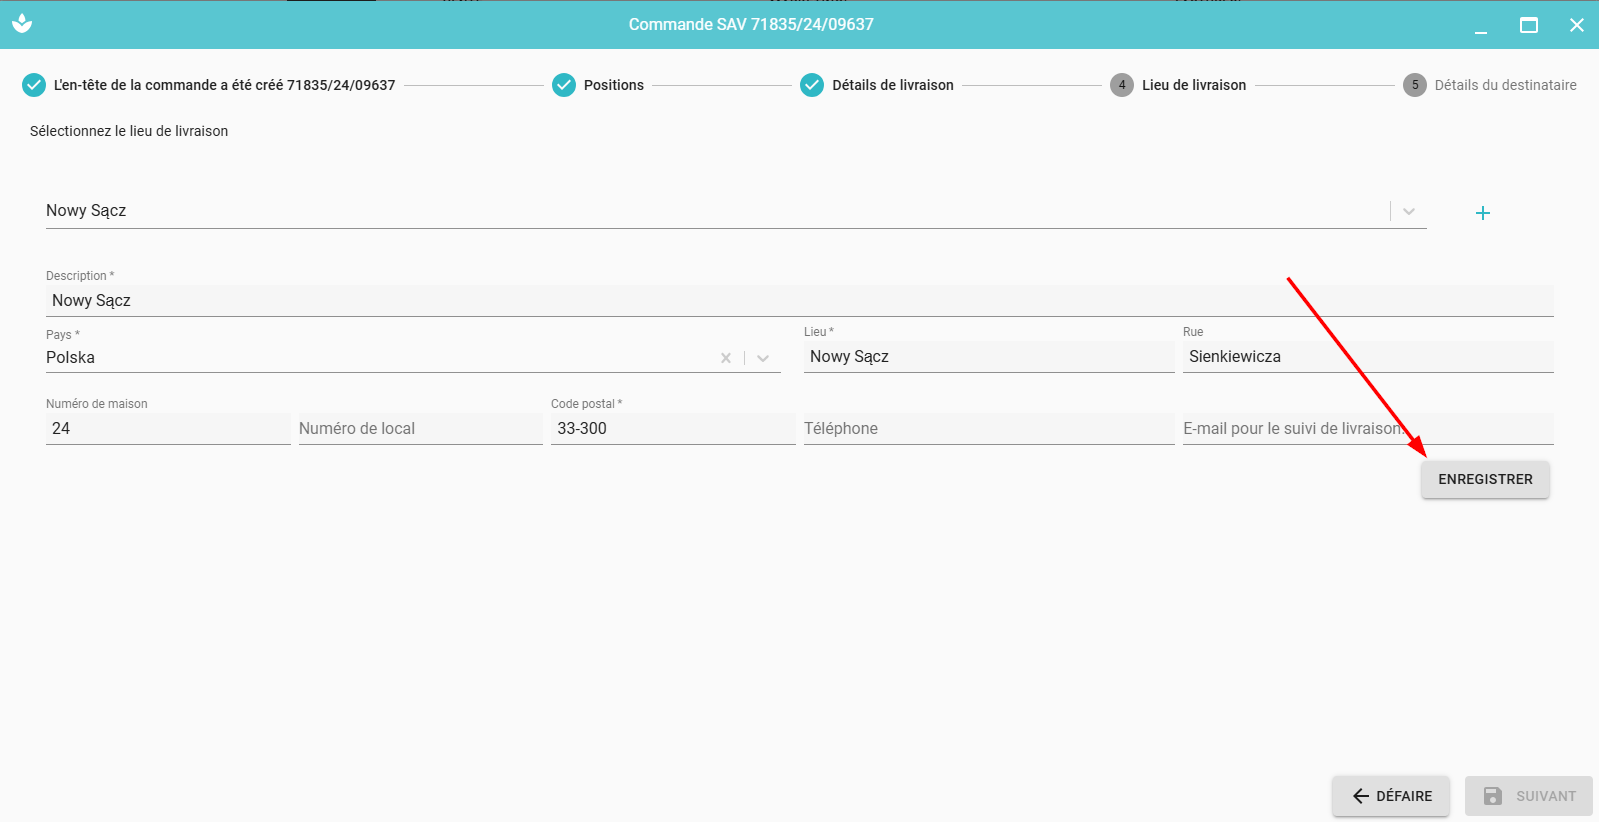Click the Numéro de local field
This screenshot has width=1599, height=822.
(x=420, y=428)
